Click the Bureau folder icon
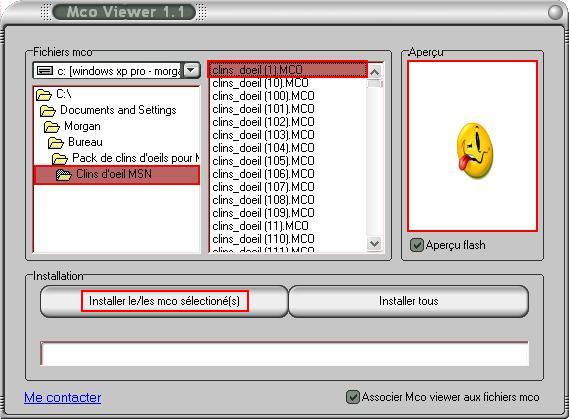Image resolution: width=569 pixels, height=419 pixels. coord(56,143)
